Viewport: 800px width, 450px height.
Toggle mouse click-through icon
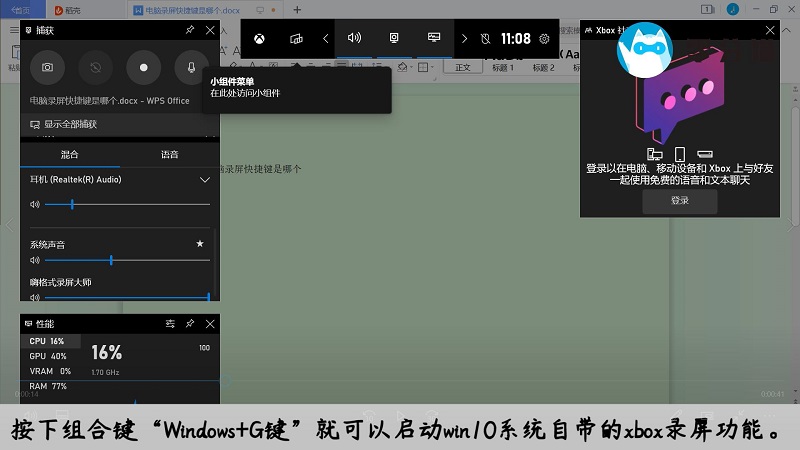(x=485, y=39)
